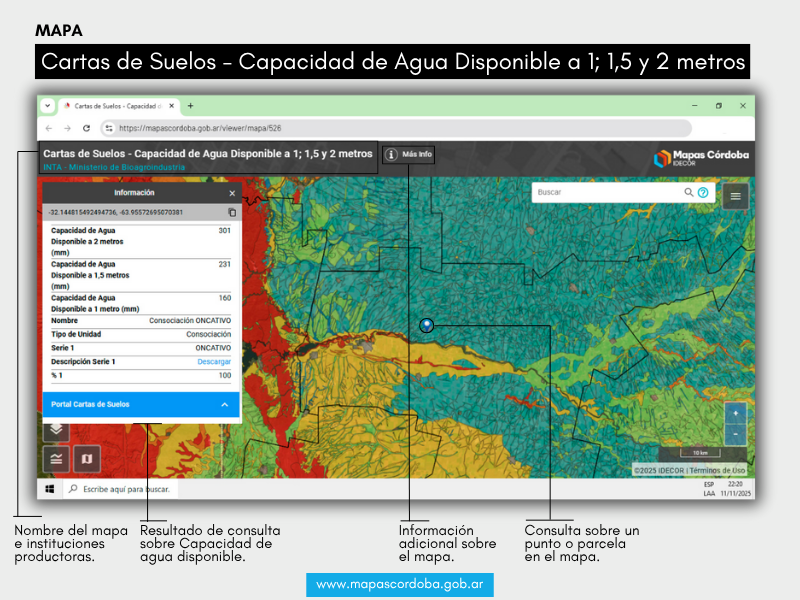Screen dimensions: 800x600
Task: Click the blue location pin marker
Action: [427, 325]
